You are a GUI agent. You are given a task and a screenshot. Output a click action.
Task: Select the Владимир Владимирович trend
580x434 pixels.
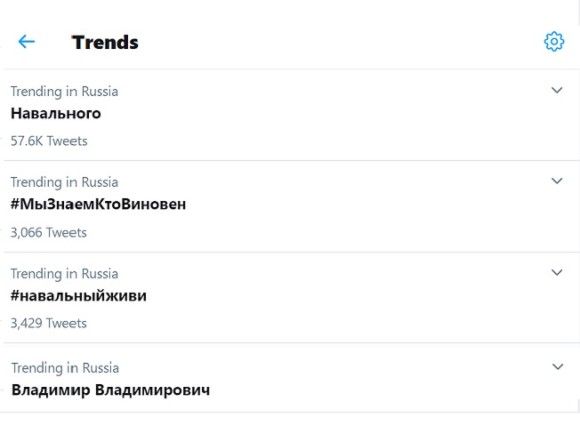111,390
